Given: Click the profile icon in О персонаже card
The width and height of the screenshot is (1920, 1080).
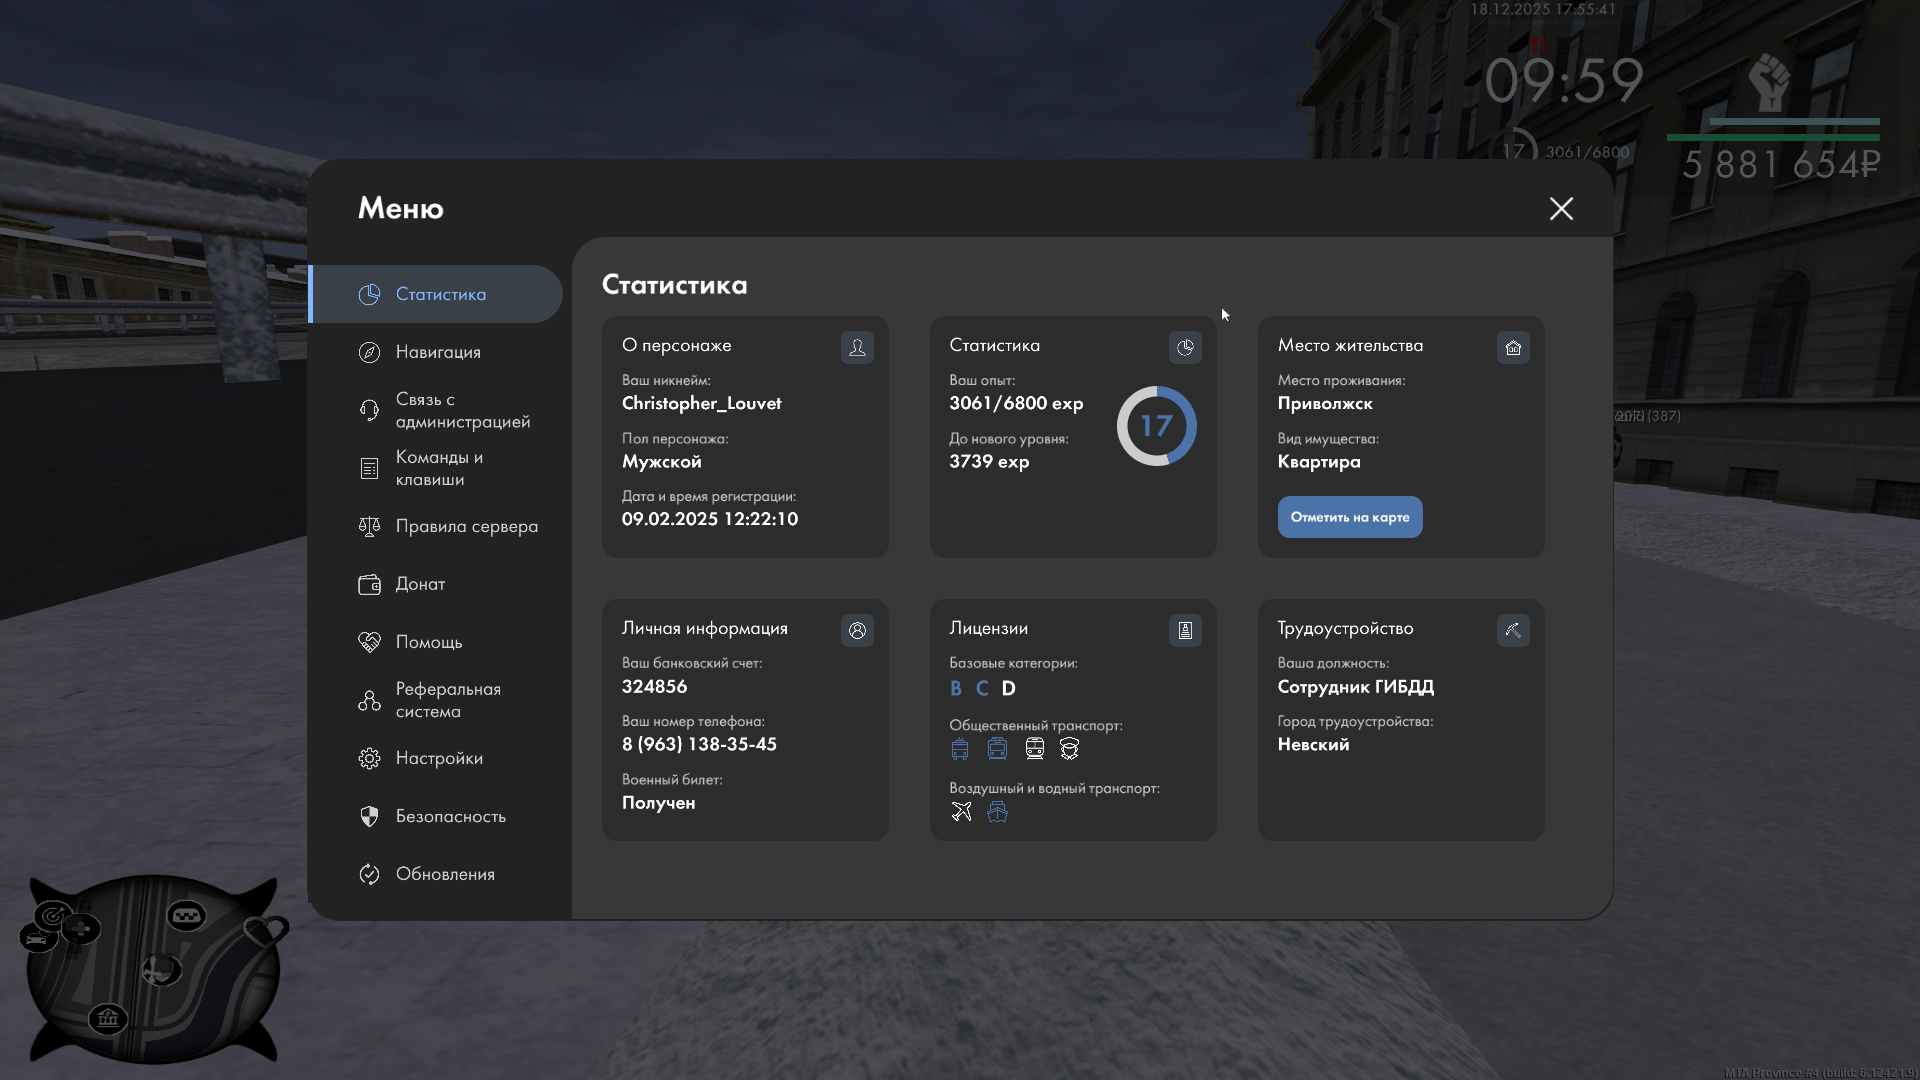Looking at the screenshot, I should click(x=857, y=347).
